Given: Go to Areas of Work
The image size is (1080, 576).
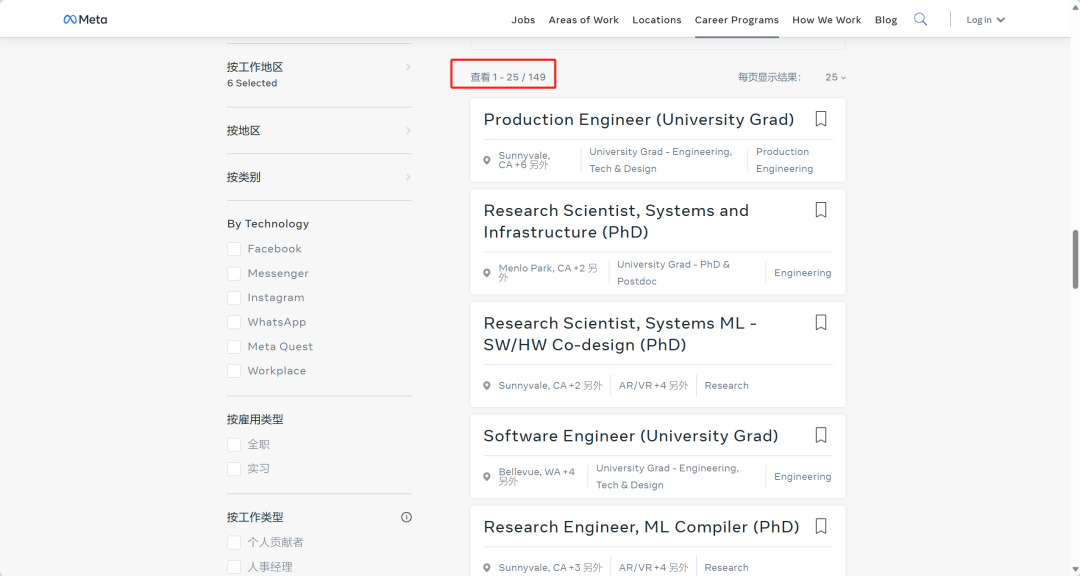Looking at the screenshot, I should click(583, 20).
